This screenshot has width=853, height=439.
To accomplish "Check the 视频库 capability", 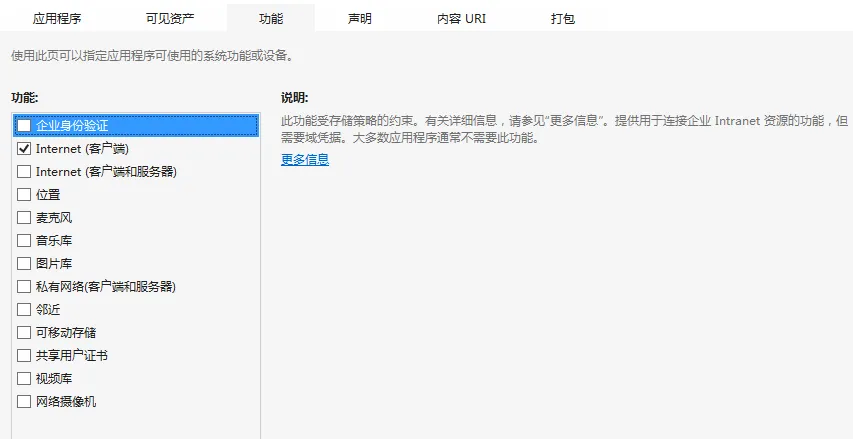I will (x=24, y=379).
